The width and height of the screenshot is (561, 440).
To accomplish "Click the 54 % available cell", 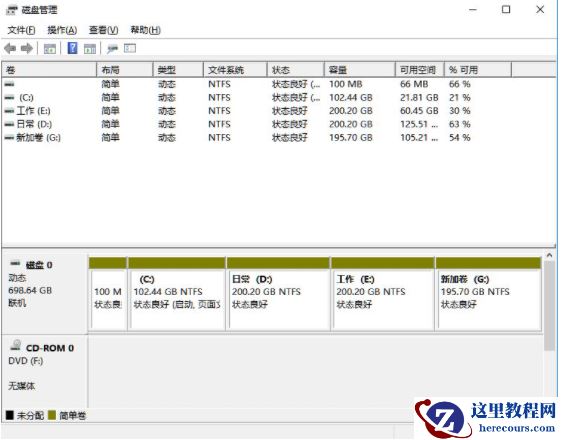I will pos(460,137).
